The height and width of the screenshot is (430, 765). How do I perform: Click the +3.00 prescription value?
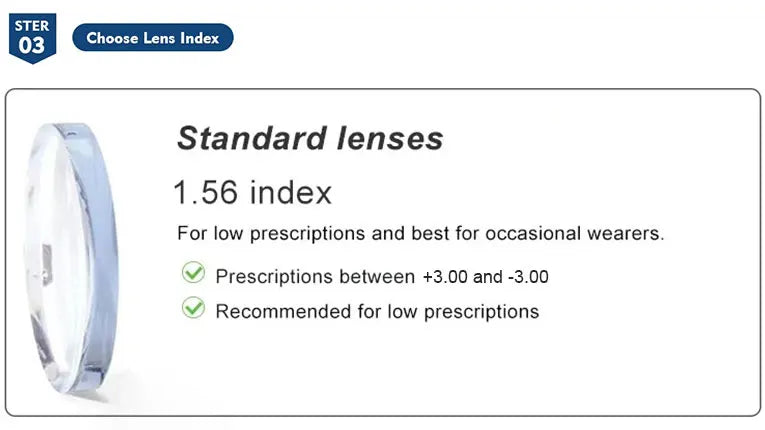point(444,276)
